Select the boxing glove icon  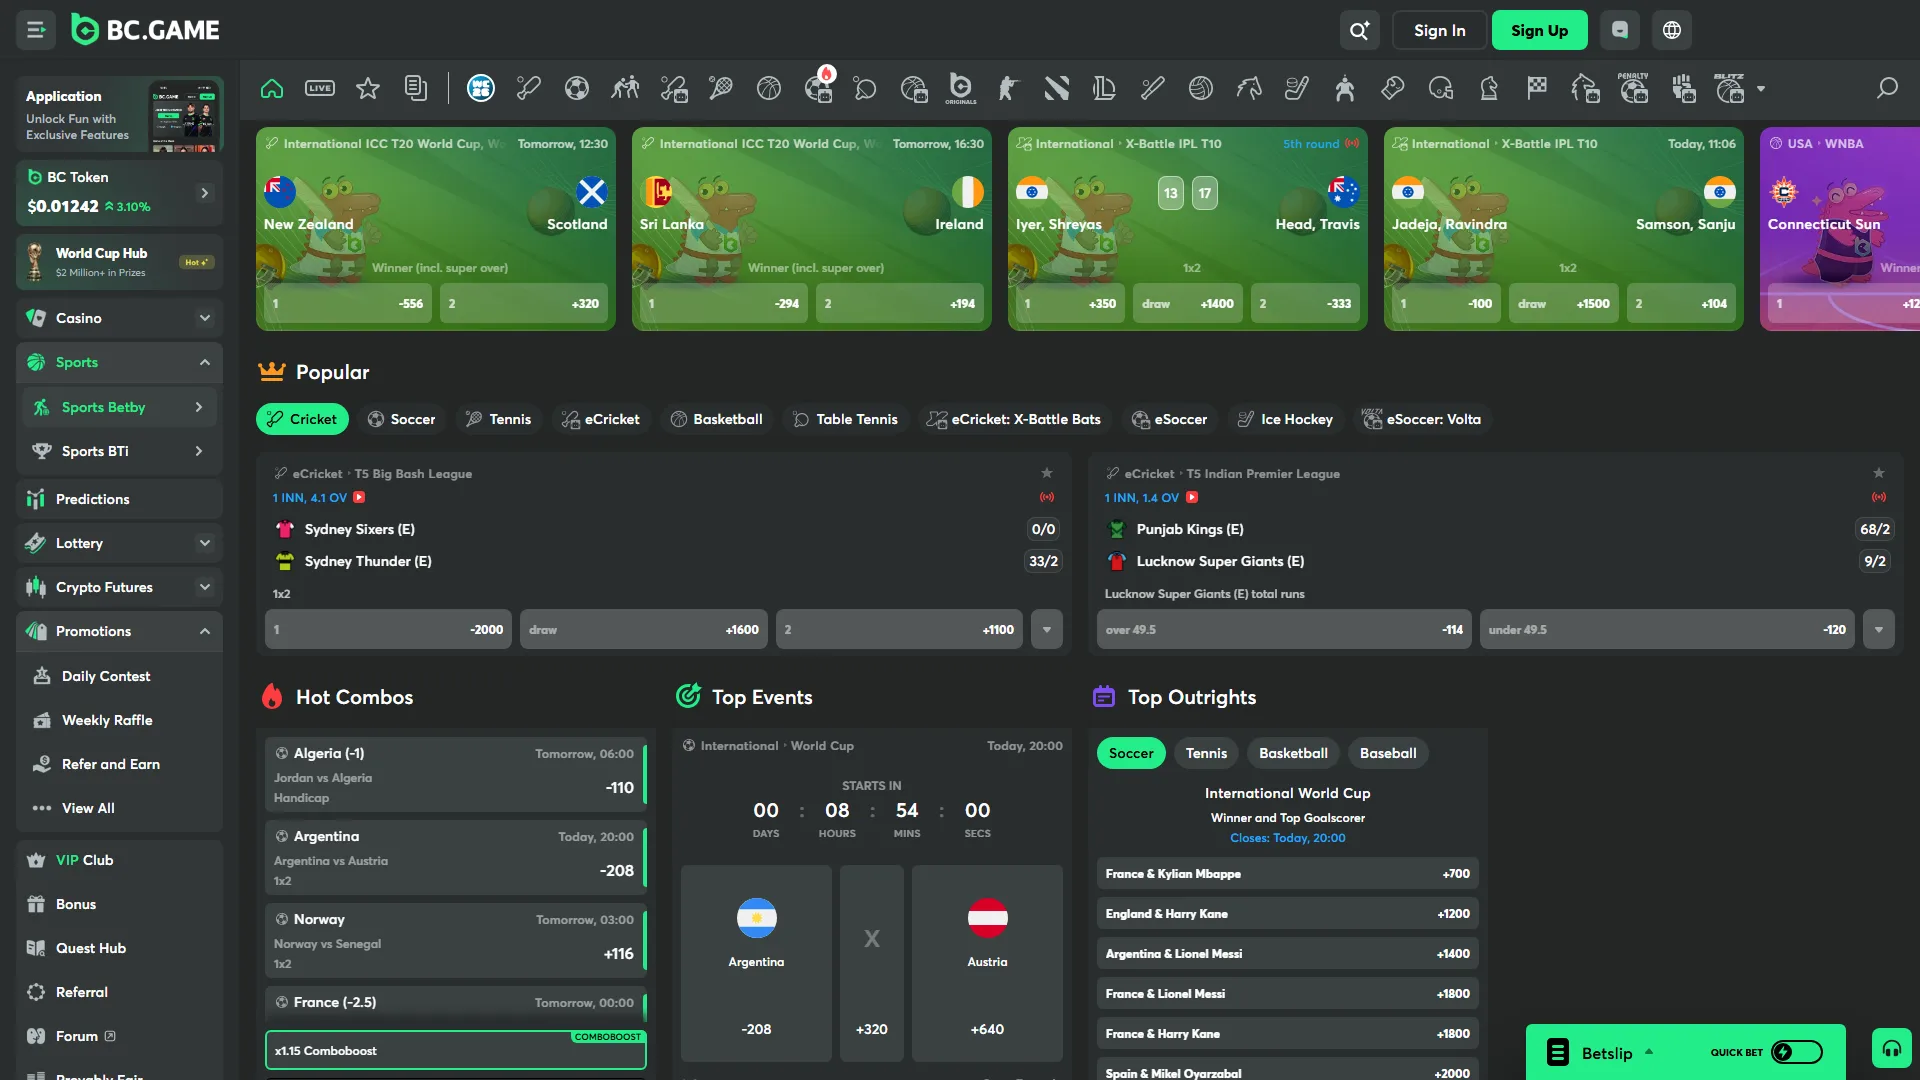click(1392, 88)
